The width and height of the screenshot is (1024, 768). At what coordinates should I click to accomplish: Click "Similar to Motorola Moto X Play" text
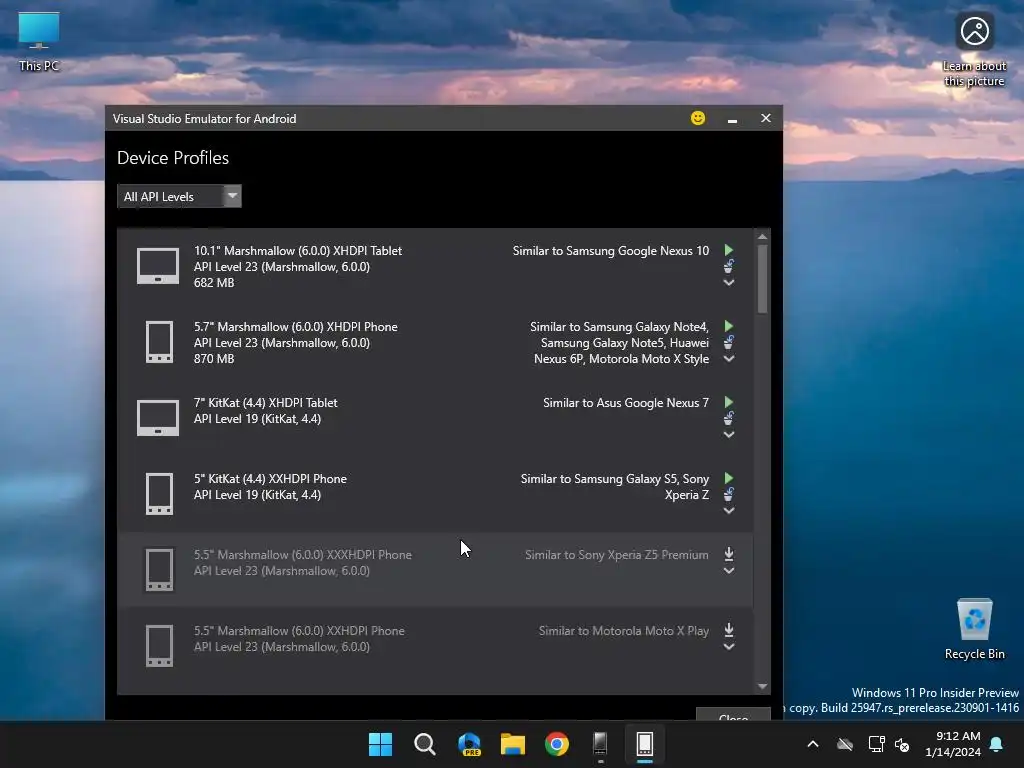click(x=624, y=631)
